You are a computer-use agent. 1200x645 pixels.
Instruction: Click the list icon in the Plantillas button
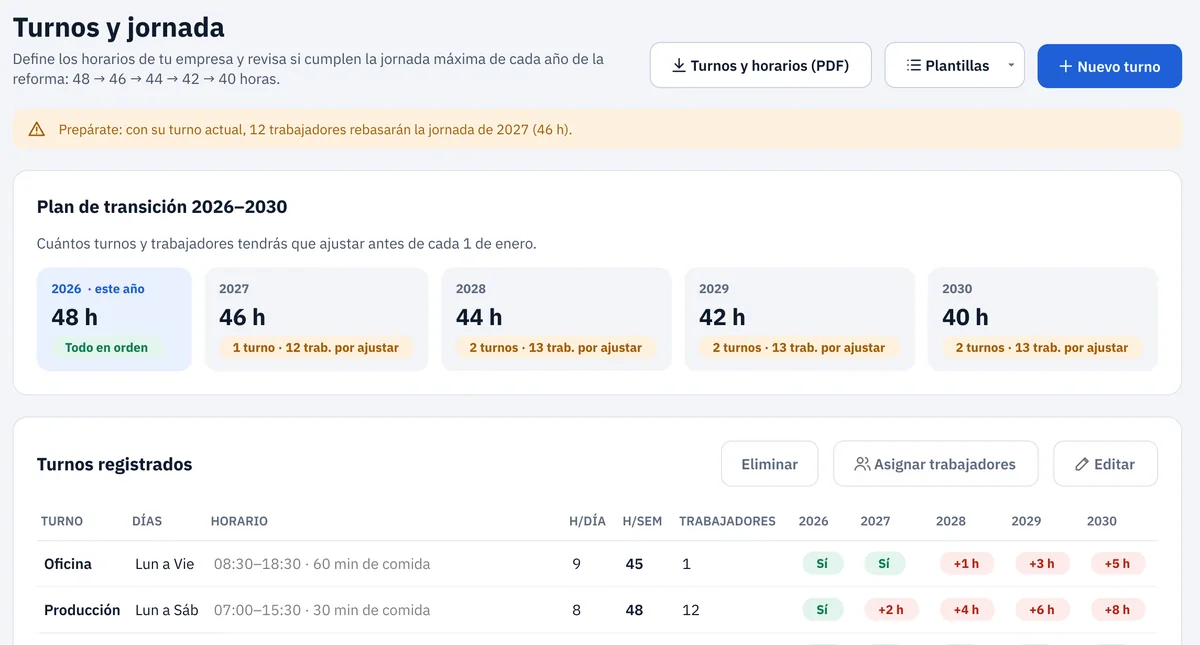click(x=914, y=66)
